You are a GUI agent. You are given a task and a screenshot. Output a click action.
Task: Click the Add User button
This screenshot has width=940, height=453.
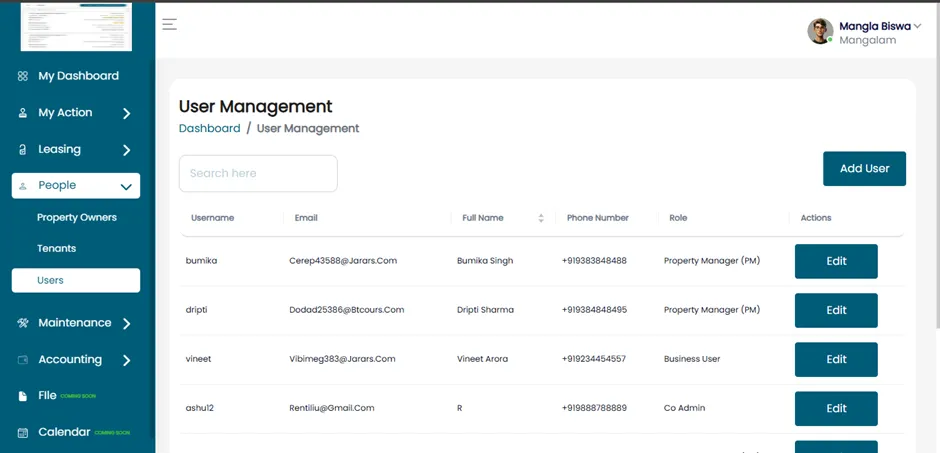click(864, 168)
